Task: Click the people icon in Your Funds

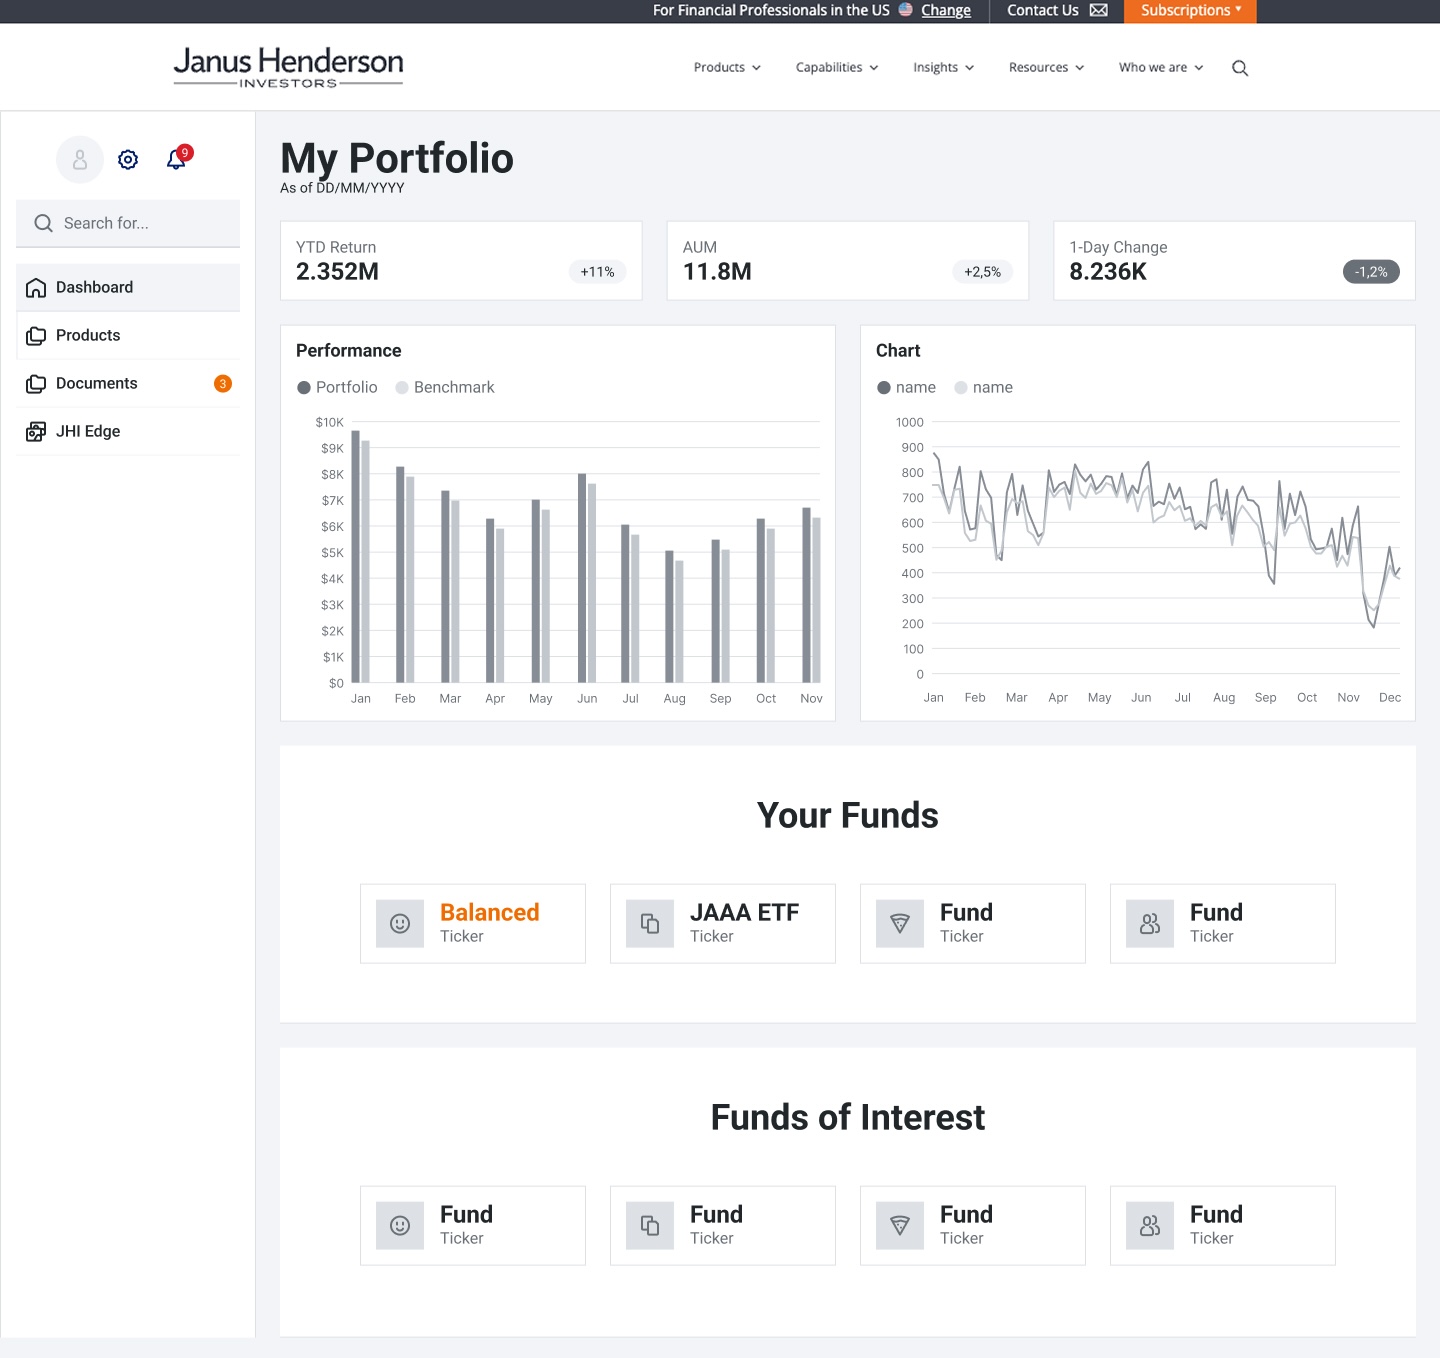Action: pos(1150,924)
